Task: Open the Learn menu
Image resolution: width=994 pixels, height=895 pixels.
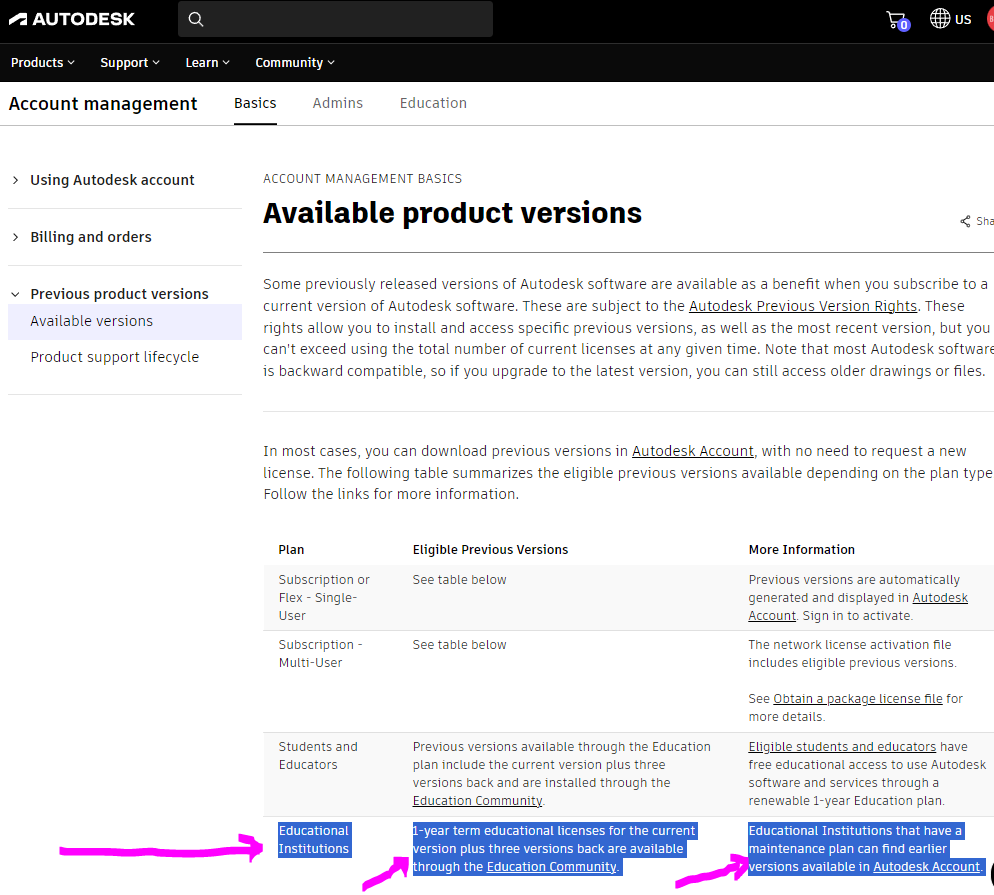Action: 206,62
